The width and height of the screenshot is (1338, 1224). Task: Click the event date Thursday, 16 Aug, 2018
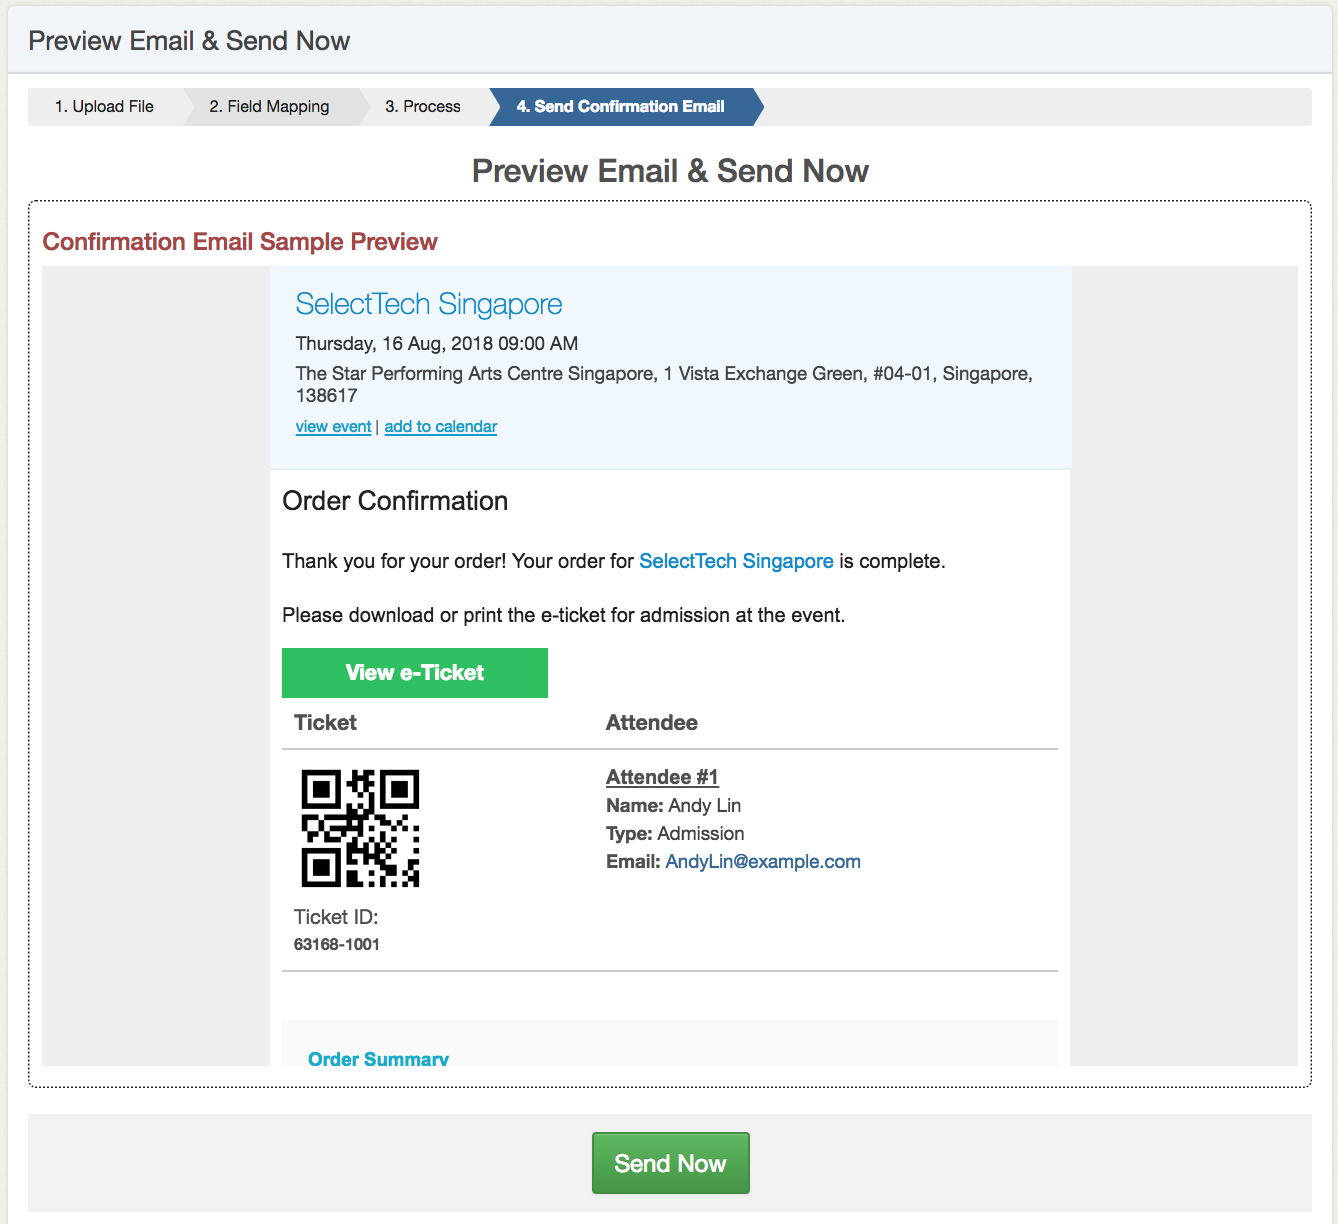436,344
